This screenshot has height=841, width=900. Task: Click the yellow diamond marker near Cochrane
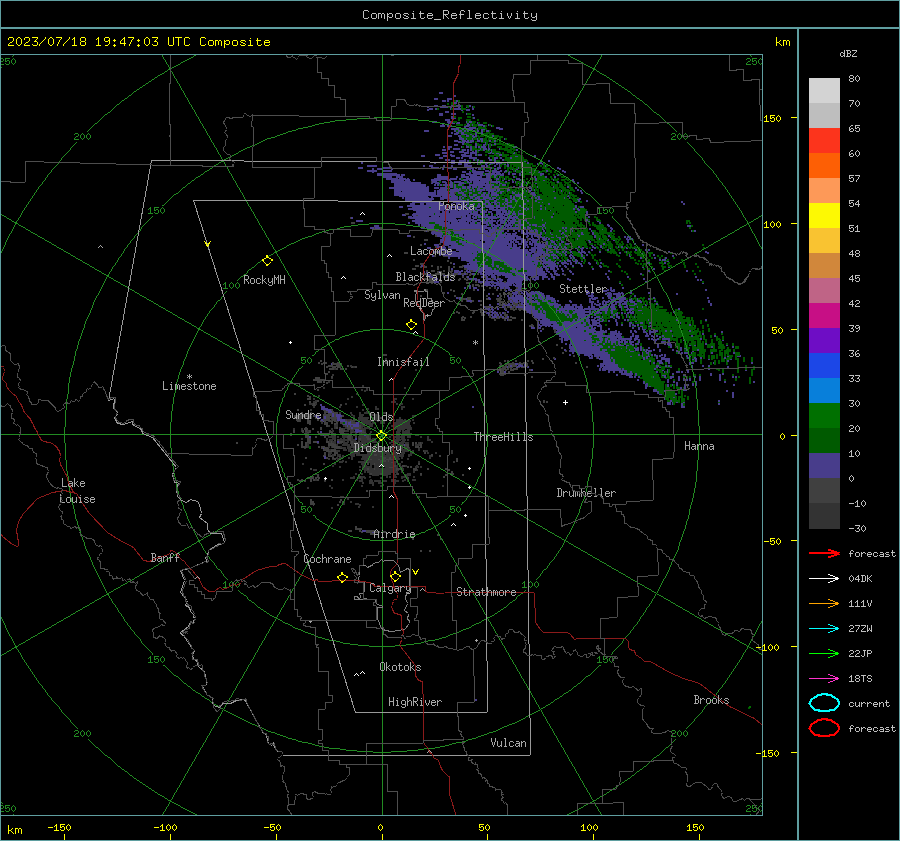(x=342, y=577)
